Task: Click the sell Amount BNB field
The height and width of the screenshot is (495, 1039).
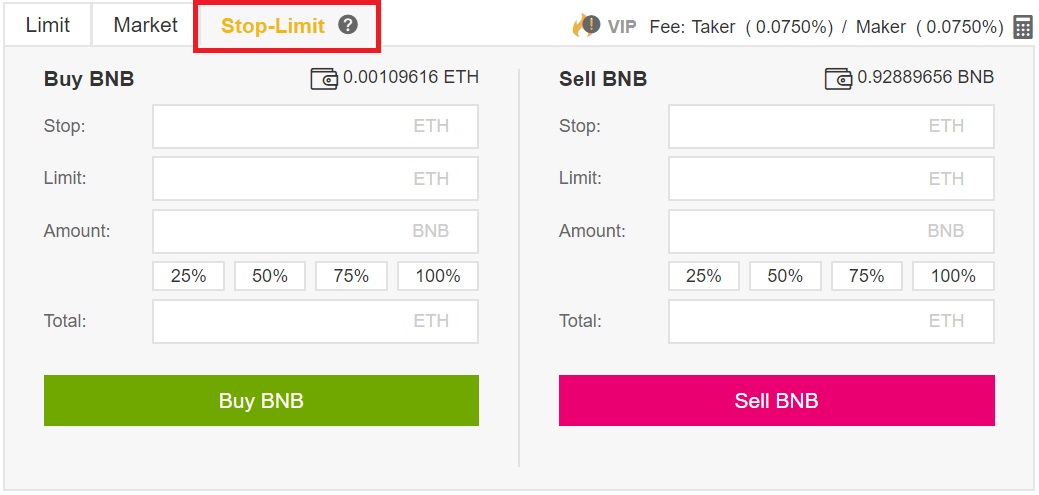Action: tap(832, 231)
